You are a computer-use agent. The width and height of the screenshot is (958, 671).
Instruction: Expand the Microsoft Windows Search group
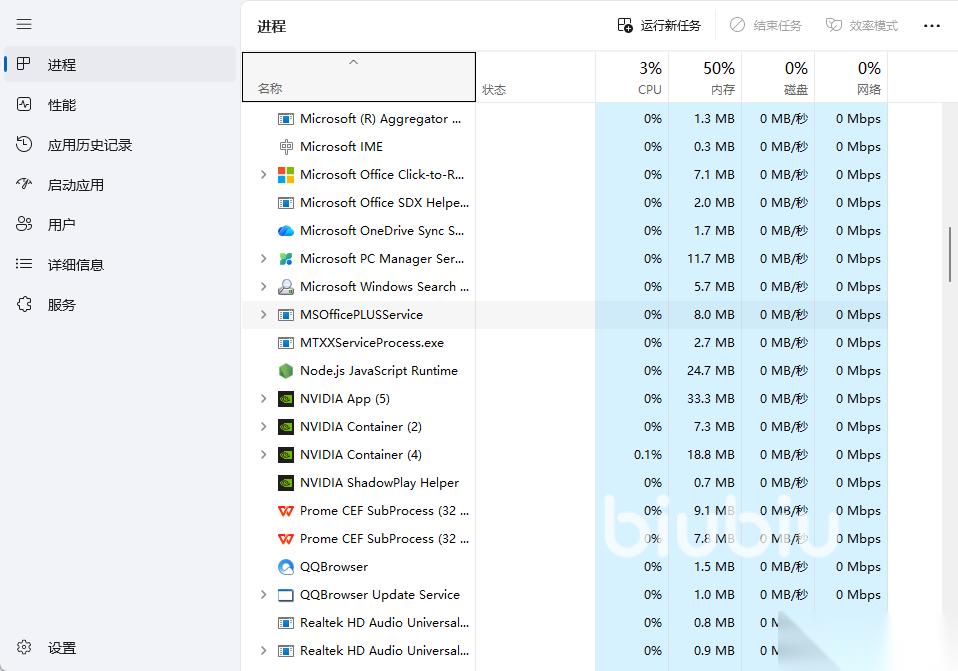[x=263, y=287]
